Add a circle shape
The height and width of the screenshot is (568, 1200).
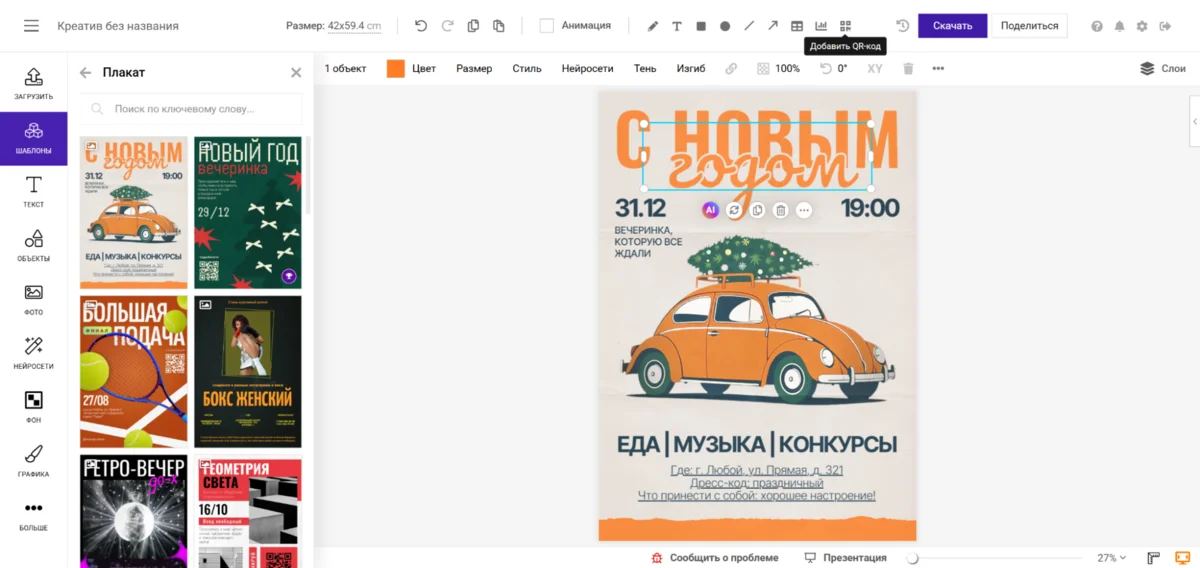point(725,26)
